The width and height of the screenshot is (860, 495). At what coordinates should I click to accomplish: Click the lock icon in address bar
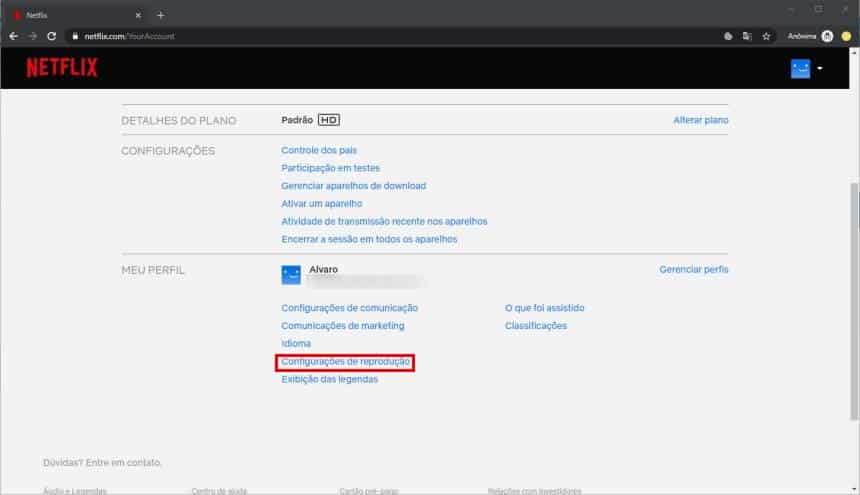(x=75, y=36)
